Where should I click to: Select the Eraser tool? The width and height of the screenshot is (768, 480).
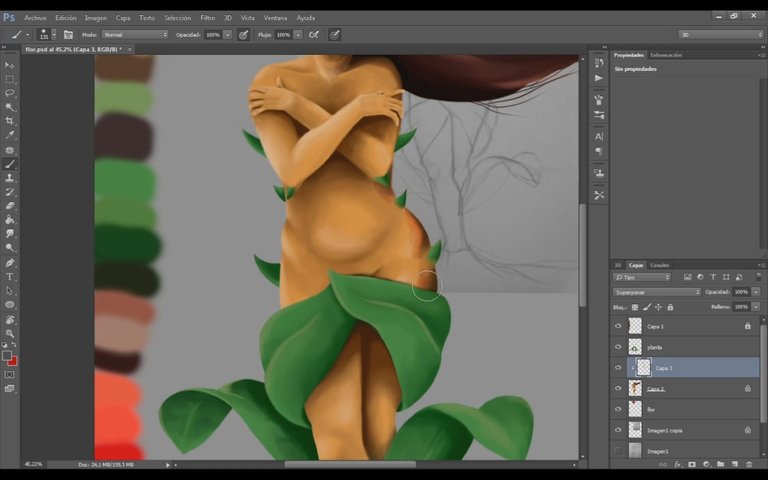click(9, 206)
